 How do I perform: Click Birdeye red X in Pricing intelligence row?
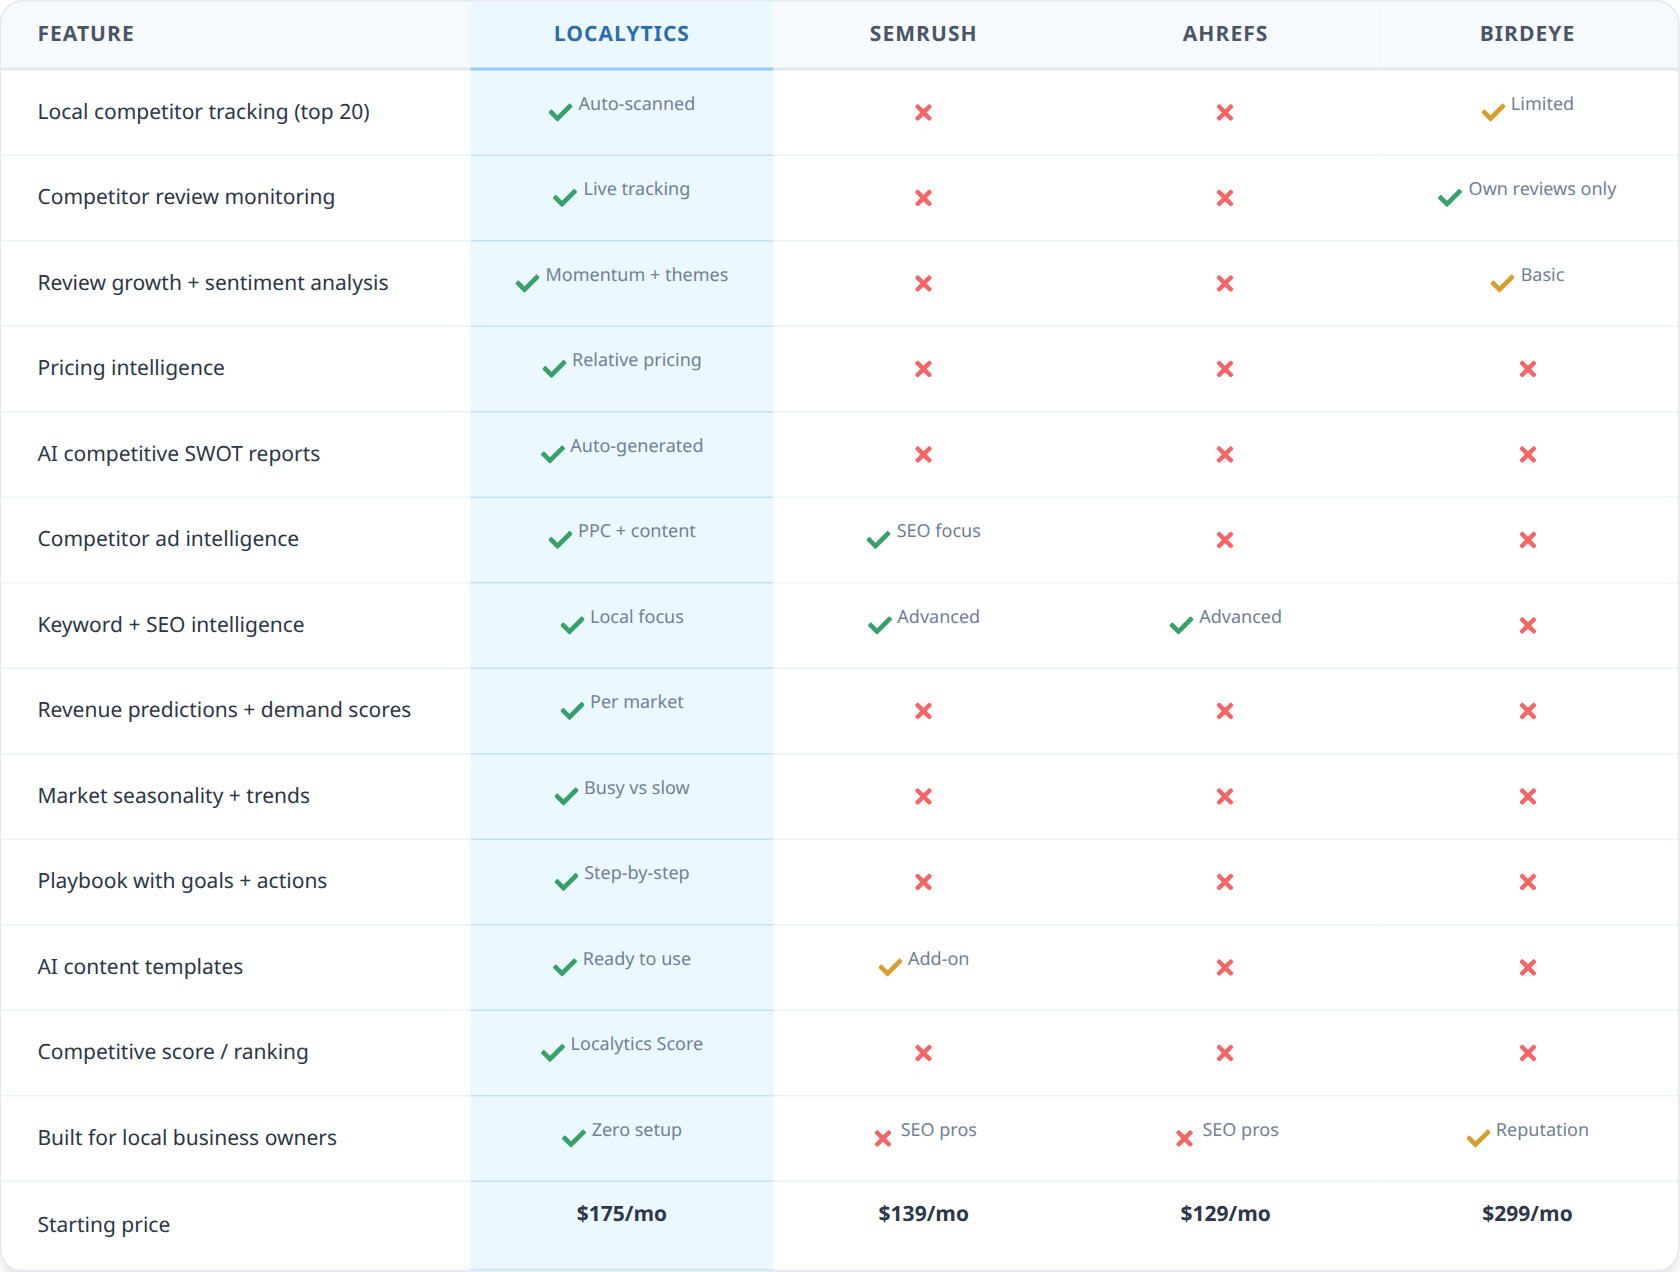pos(1527,369)
